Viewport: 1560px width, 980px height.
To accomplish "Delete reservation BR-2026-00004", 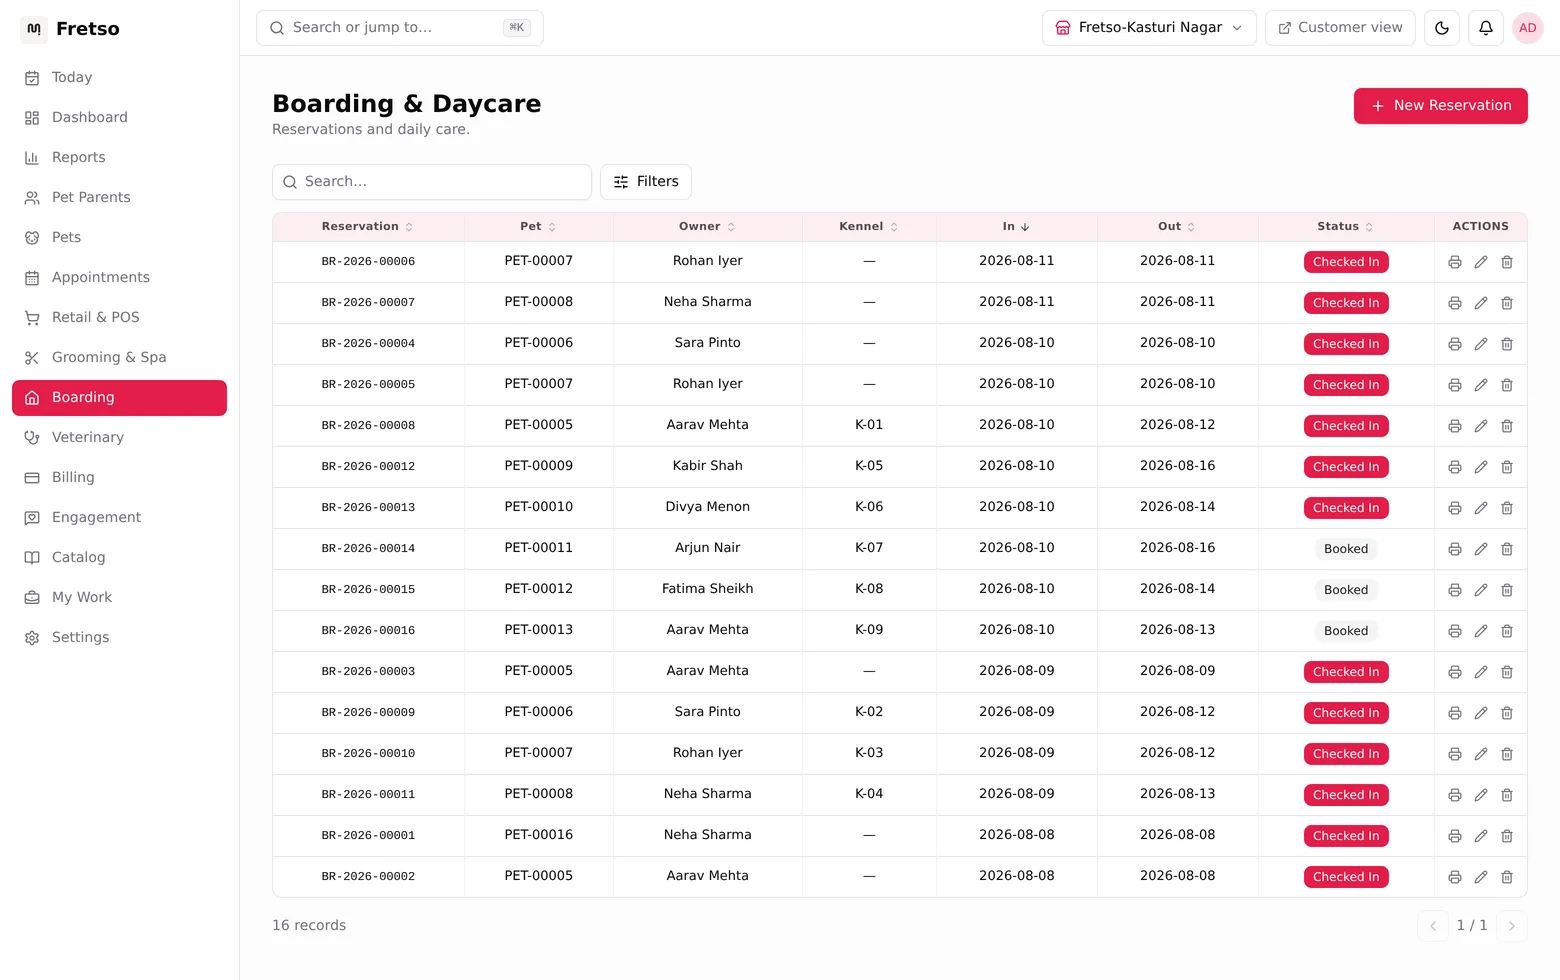I will tap(1507, 344).
